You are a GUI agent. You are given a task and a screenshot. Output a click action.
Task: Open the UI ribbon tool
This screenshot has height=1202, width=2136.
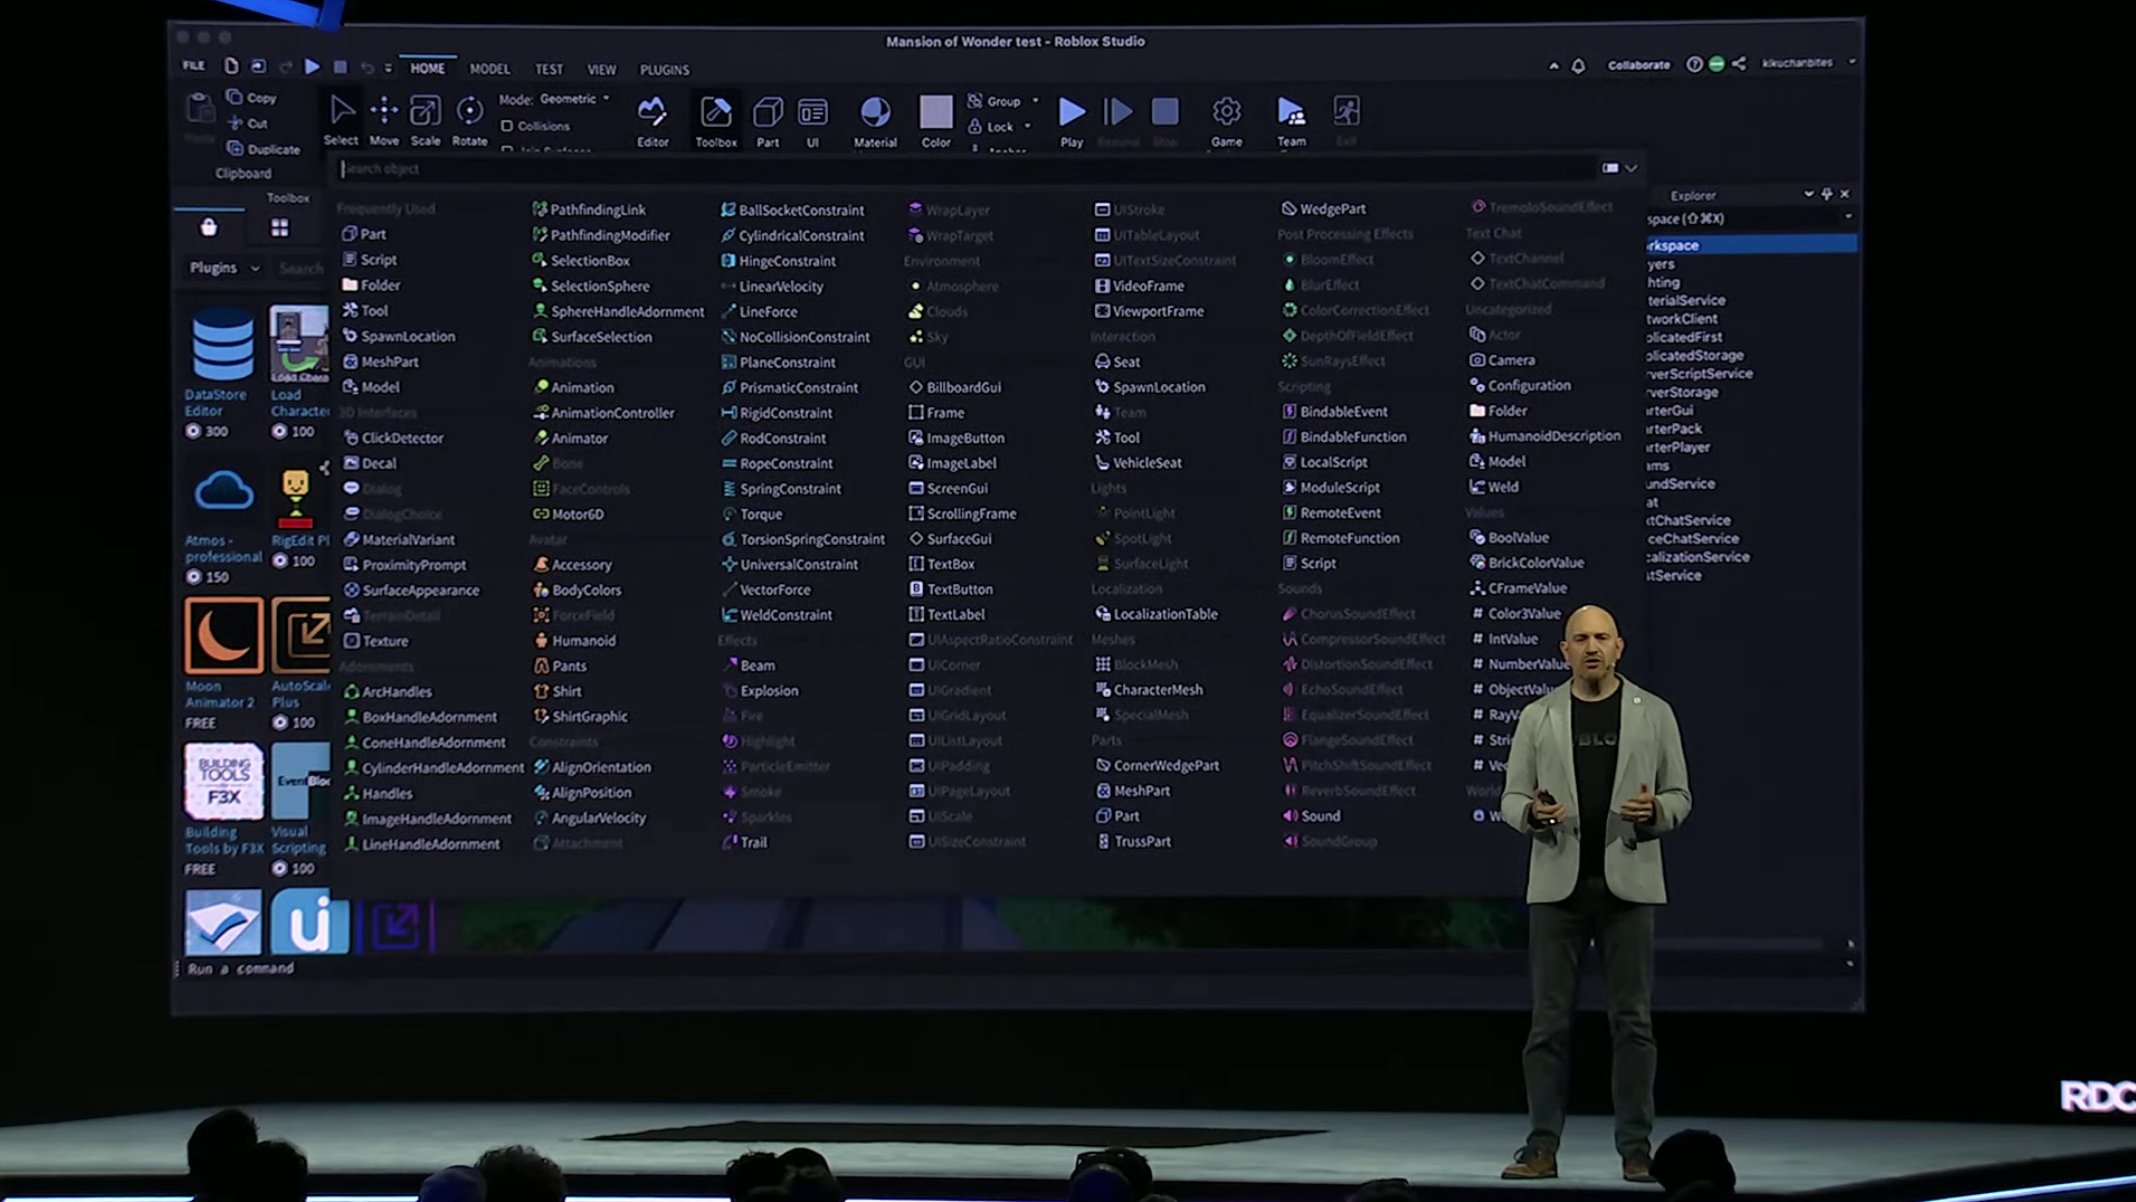pyautogui.click(x=812, y=121)
